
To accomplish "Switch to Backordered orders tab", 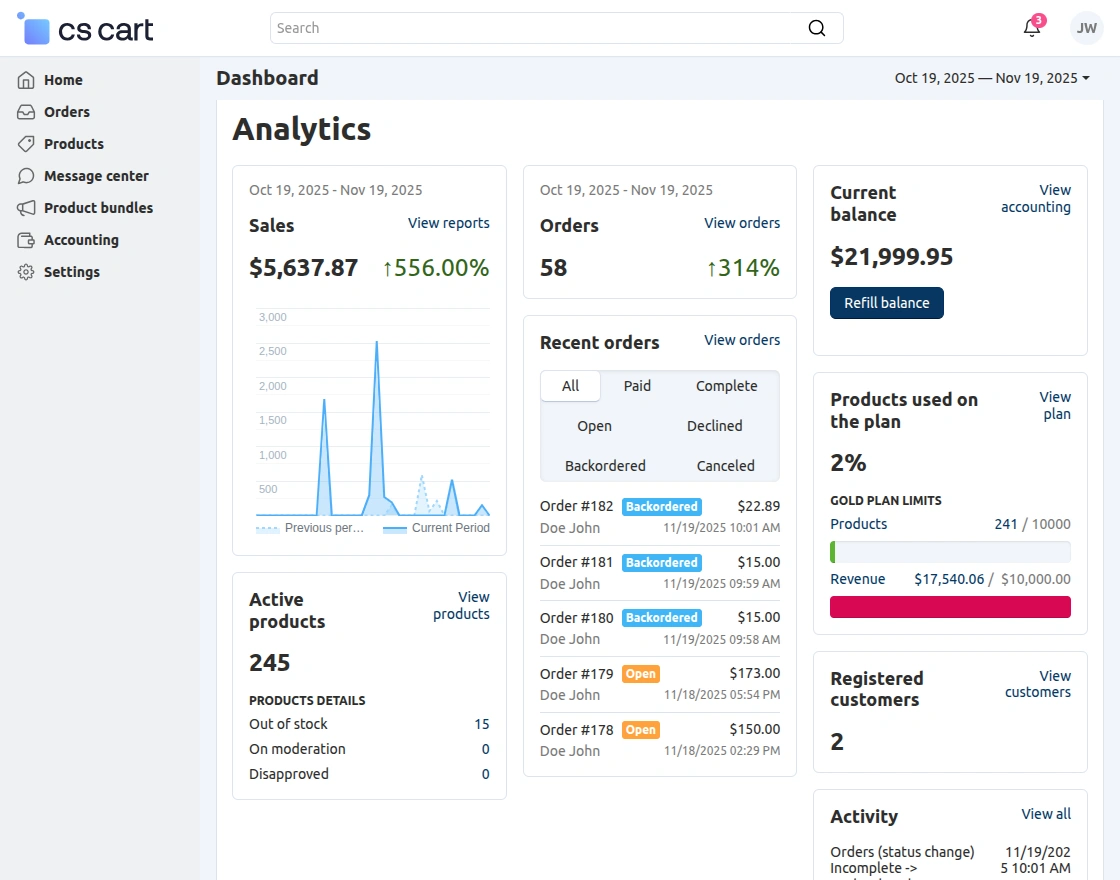I will tap(605, 466).
